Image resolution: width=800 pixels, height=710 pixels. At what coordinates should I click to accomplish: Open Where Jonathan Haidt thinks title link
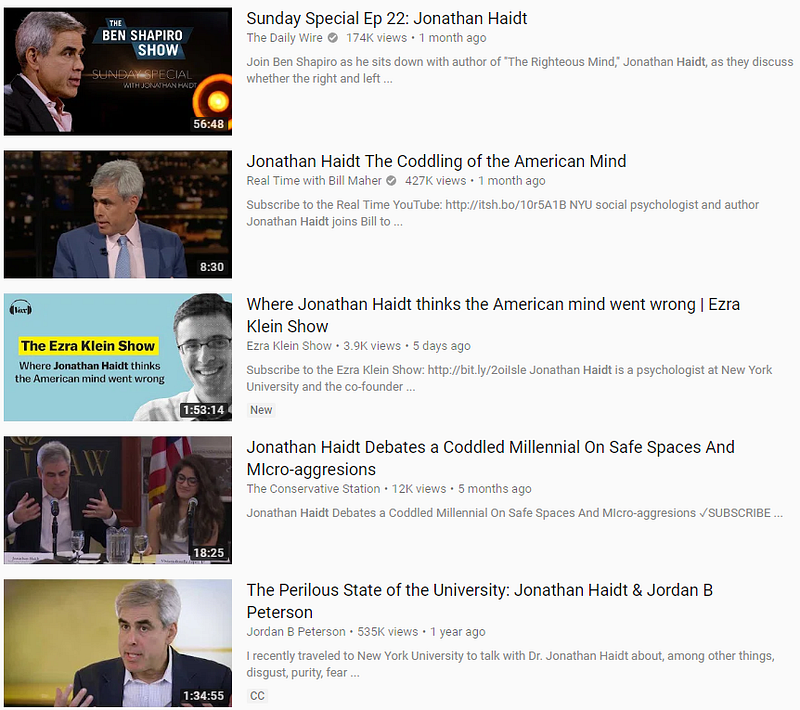(493, 315)
